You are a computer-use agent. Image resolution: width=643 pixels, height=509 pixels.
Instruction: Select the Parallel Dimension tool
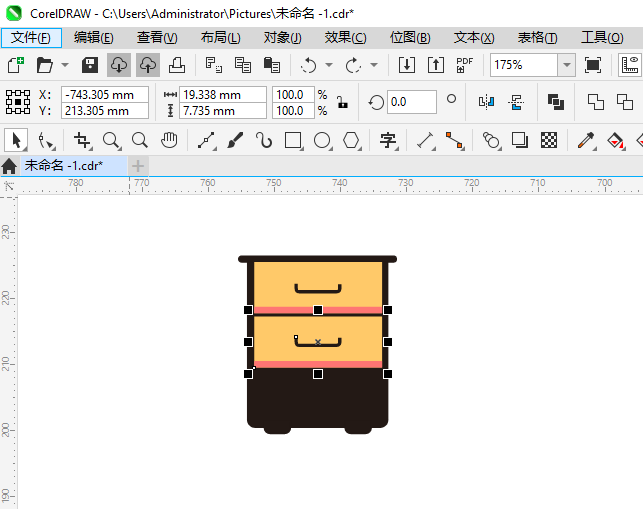[425, 140]
